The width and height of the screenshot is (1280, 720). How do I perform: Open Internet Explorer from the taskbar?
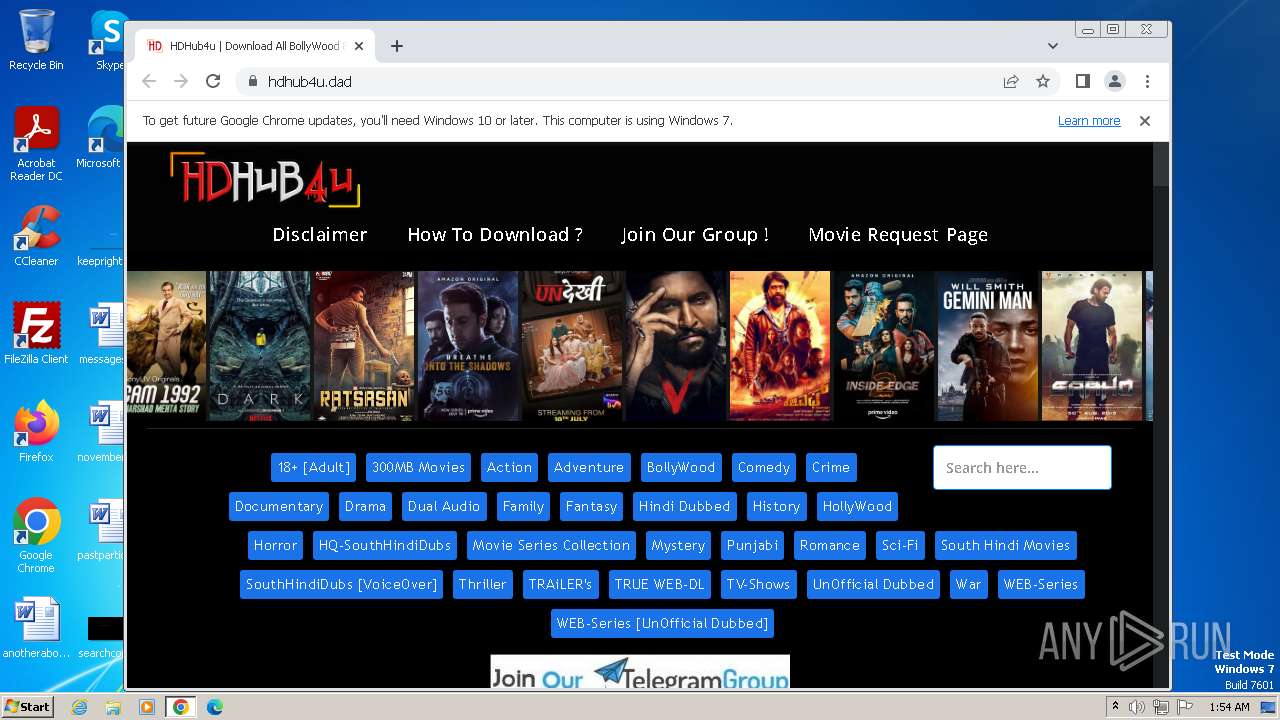(79, 707)
